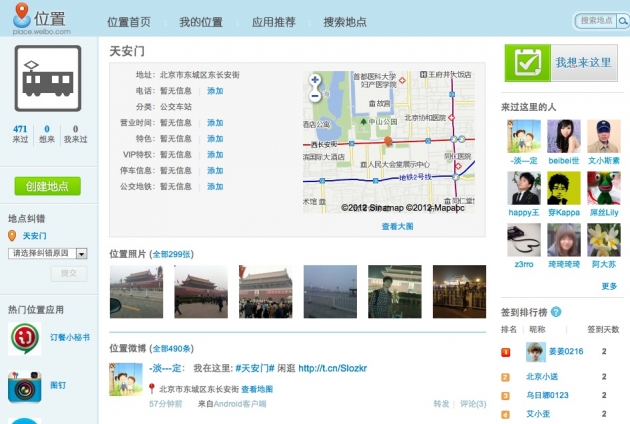Click 评论(3) on the weibo post
Viewport: 630px width, 424px height.
pos(473,404)
